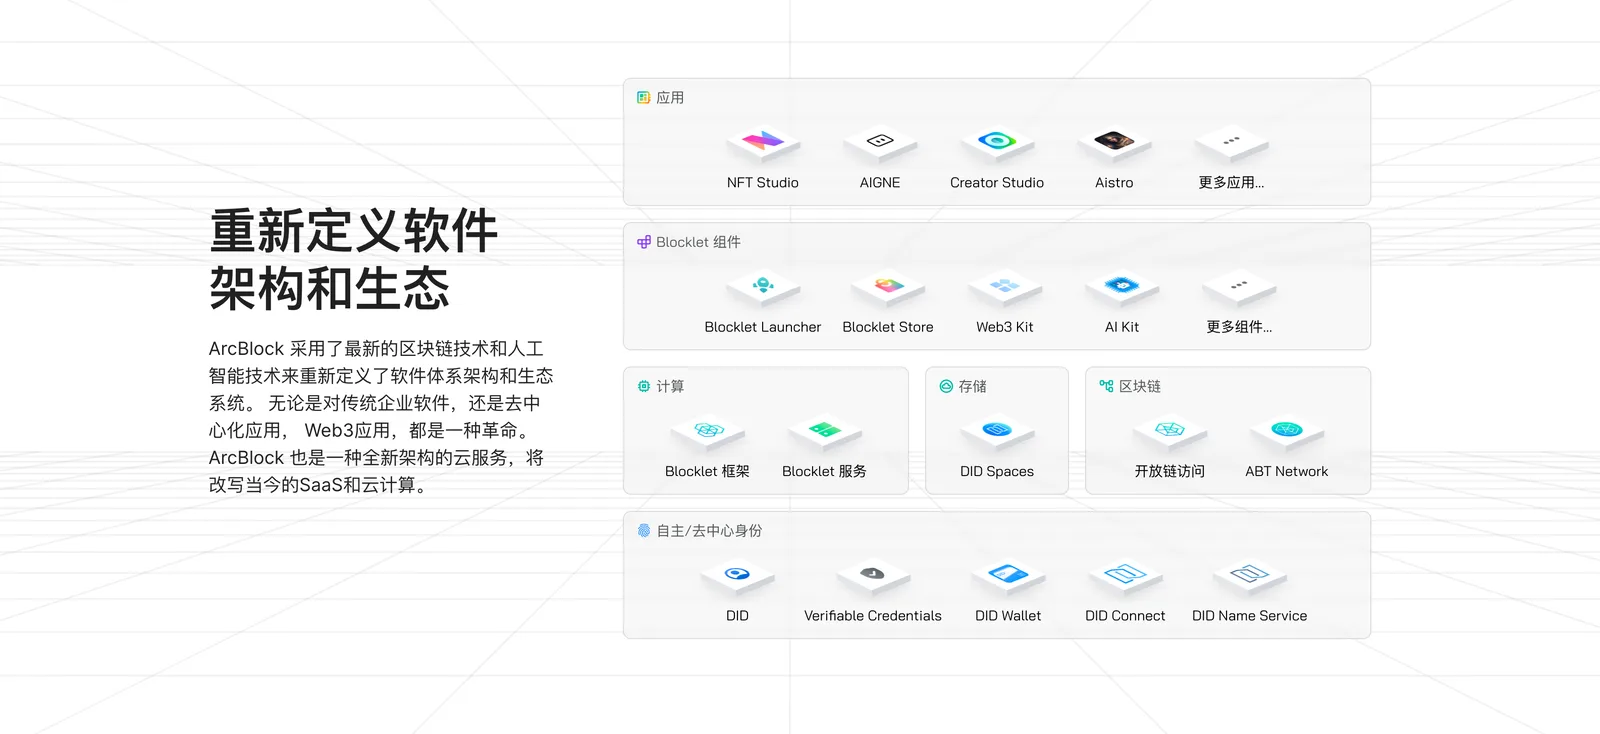Click the icon next to Blocklet 组件 heading
This screenshot has height=734, width=1600.
(x=644, y=242)
